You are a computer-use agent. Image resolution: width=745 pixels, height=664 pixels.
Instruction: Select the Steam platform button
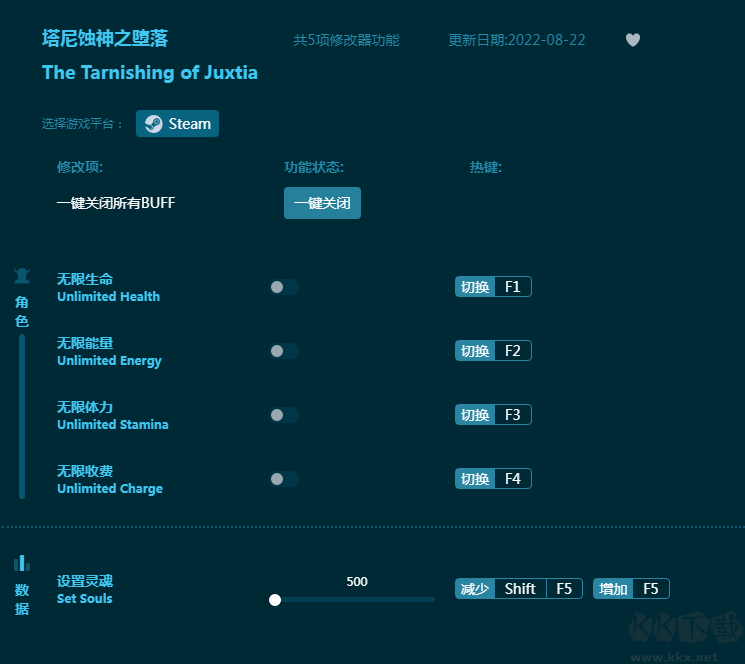tap(177, 123)
